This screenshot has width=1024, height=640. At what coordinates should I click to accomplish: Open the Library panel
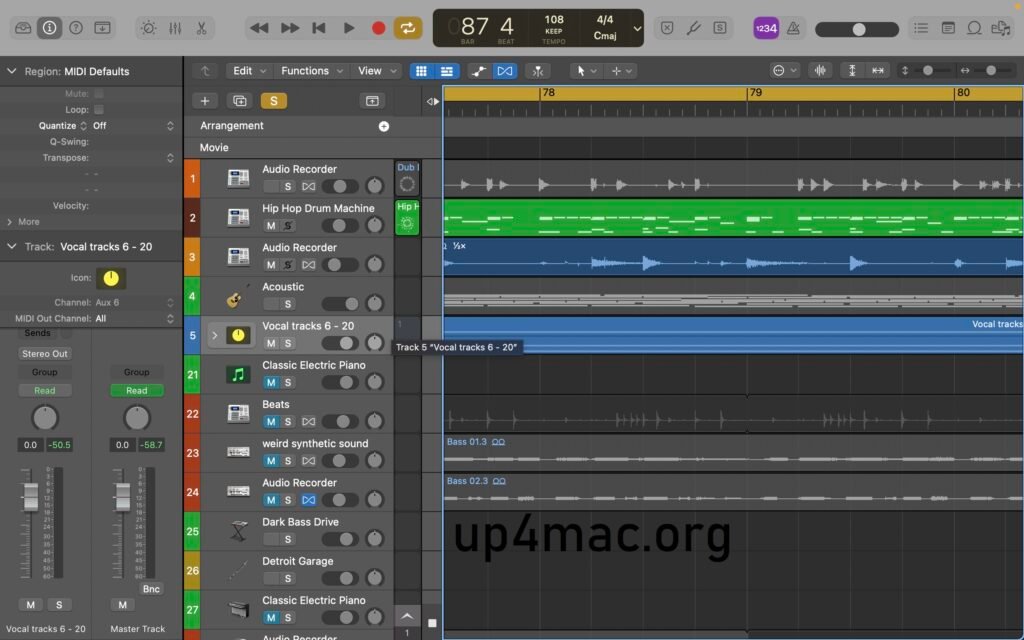click(25, 28)
